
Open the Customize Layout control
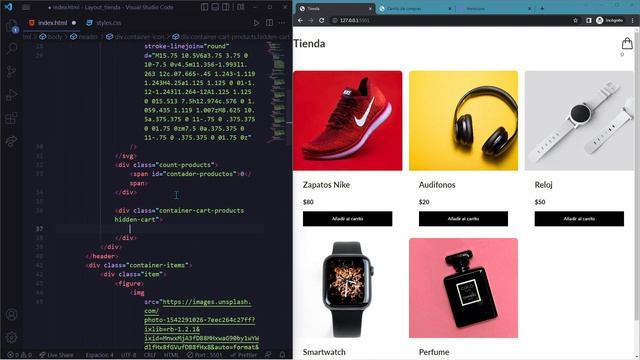[241, 7]
